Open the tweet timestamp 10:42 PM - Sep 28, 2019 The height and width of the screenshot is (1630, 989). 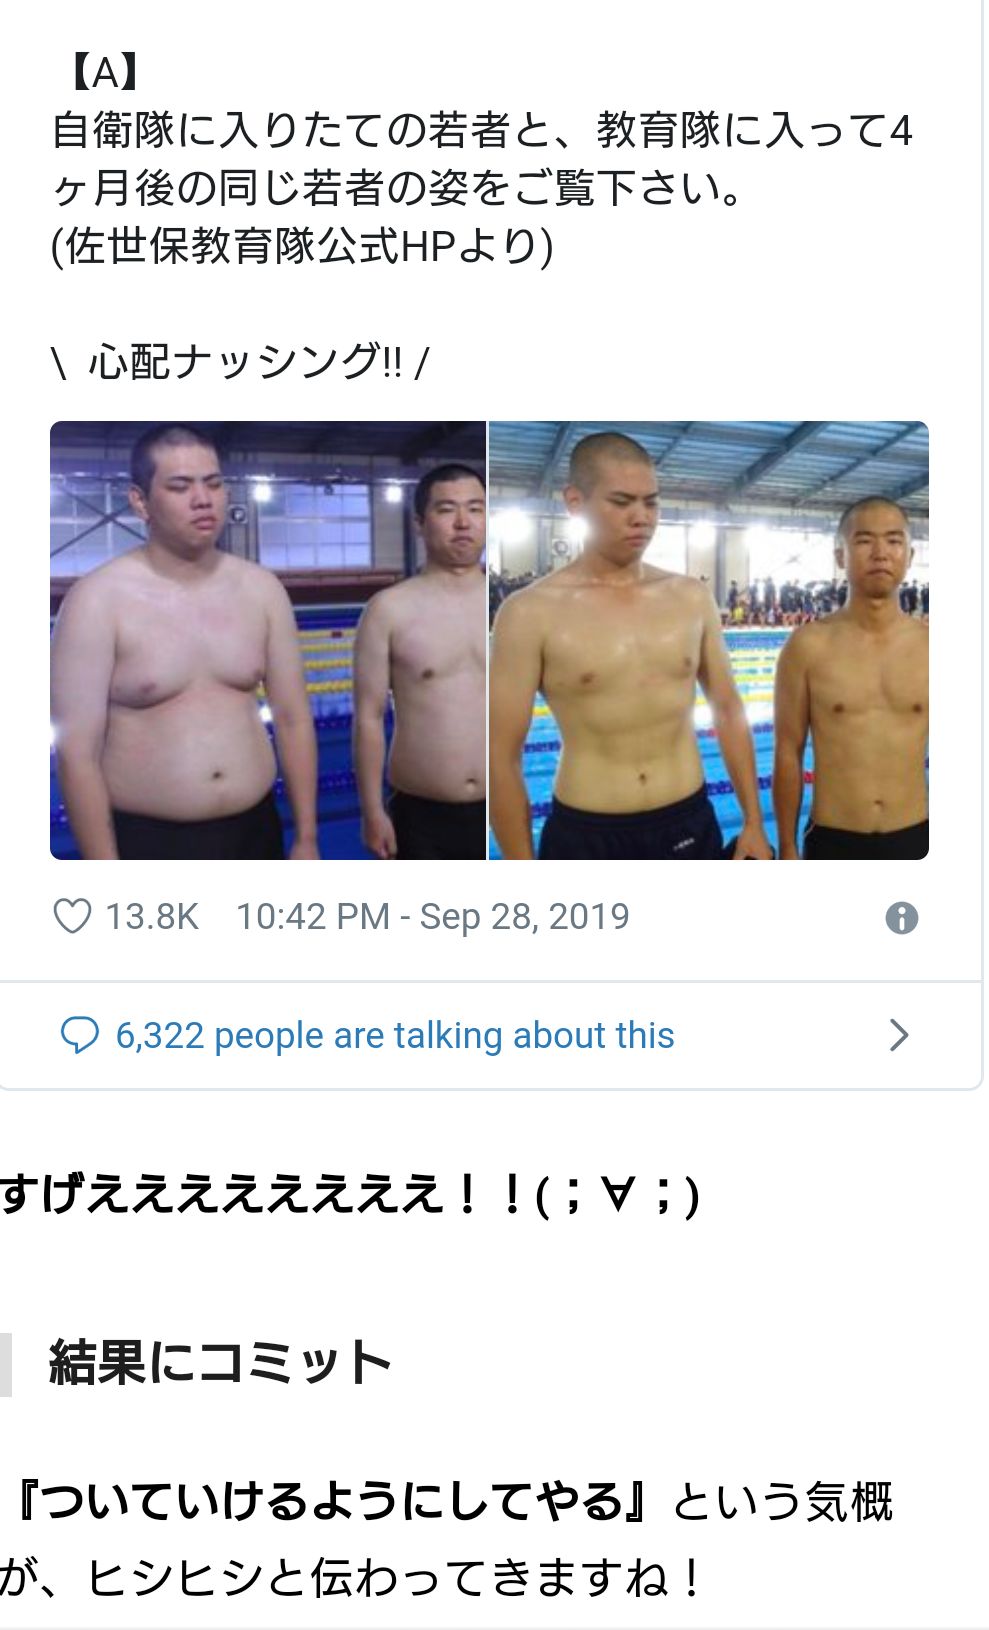point(433,916)
